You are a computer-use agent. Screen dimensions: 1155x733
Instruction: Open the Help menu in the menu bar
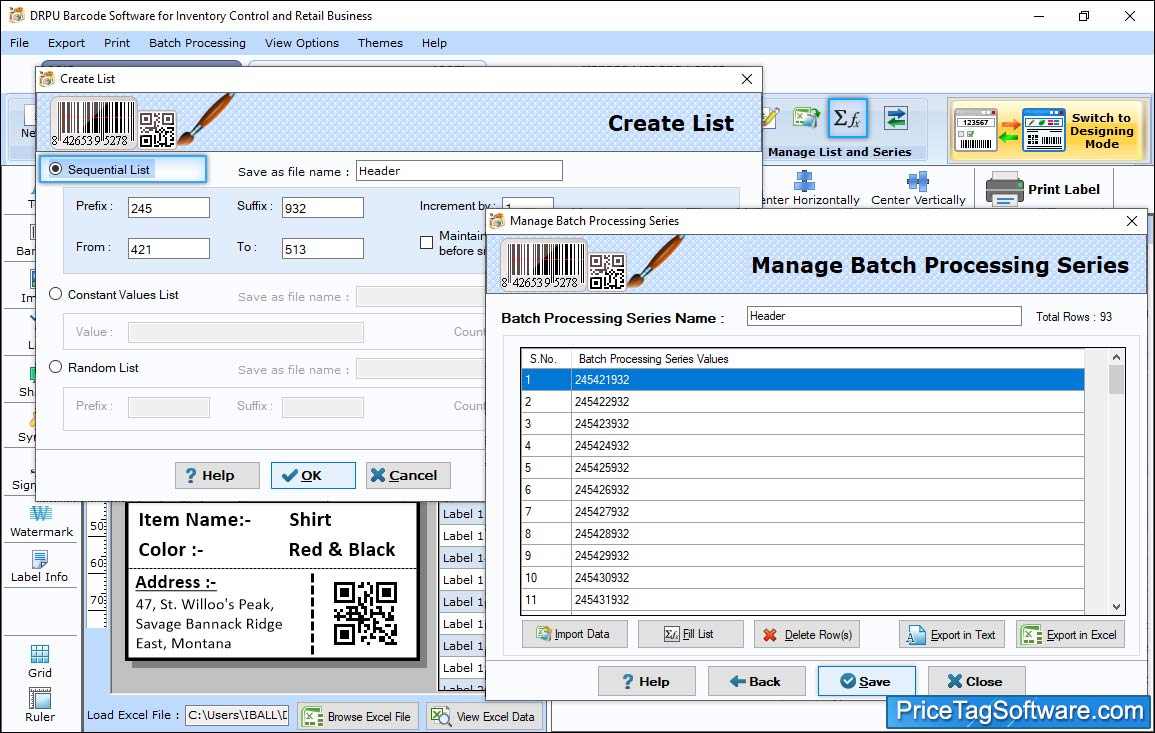tap(434, 43)
